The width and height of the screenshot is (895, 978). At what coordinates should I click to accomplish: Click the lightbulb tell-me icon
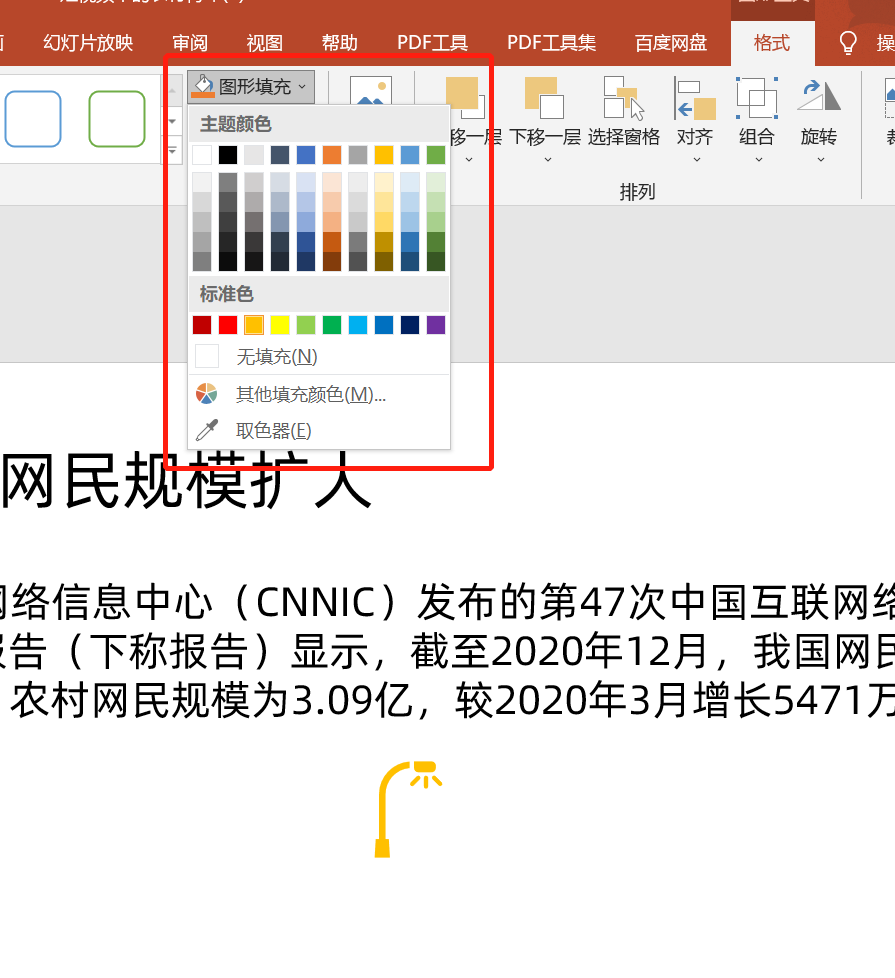tap(848, 43)
